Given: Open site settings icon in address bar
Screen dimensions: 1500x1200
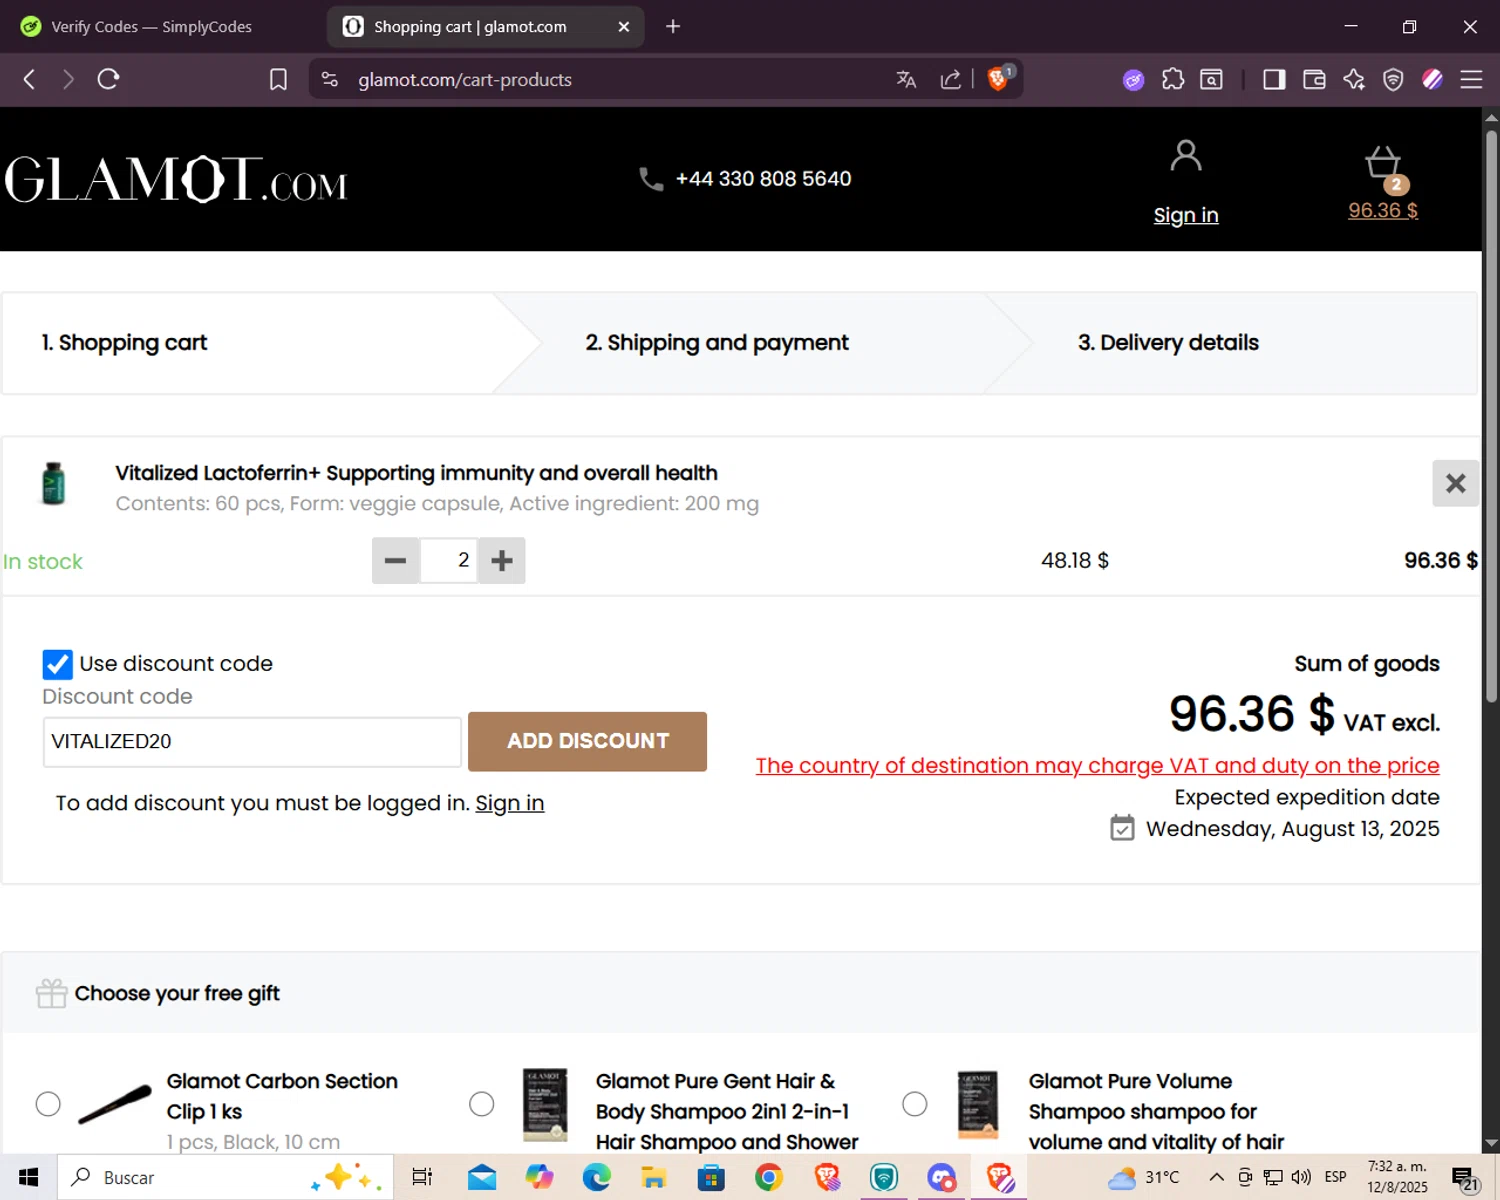Looking at the screenshot, I should pos(330,80).
